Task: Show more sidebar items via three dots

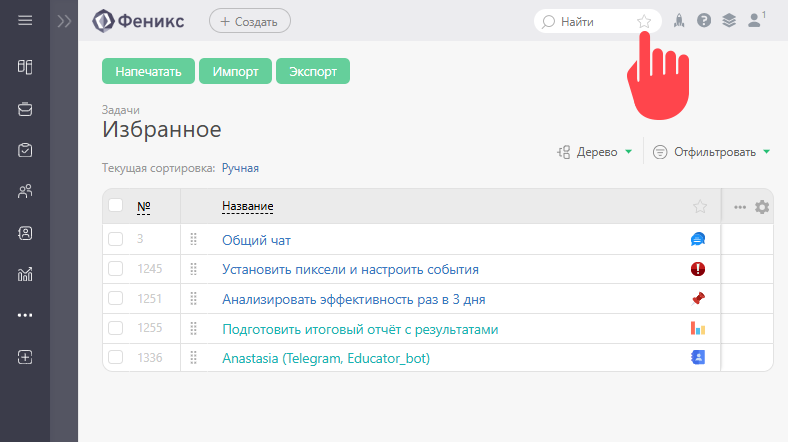Action: tap(25, 315)
